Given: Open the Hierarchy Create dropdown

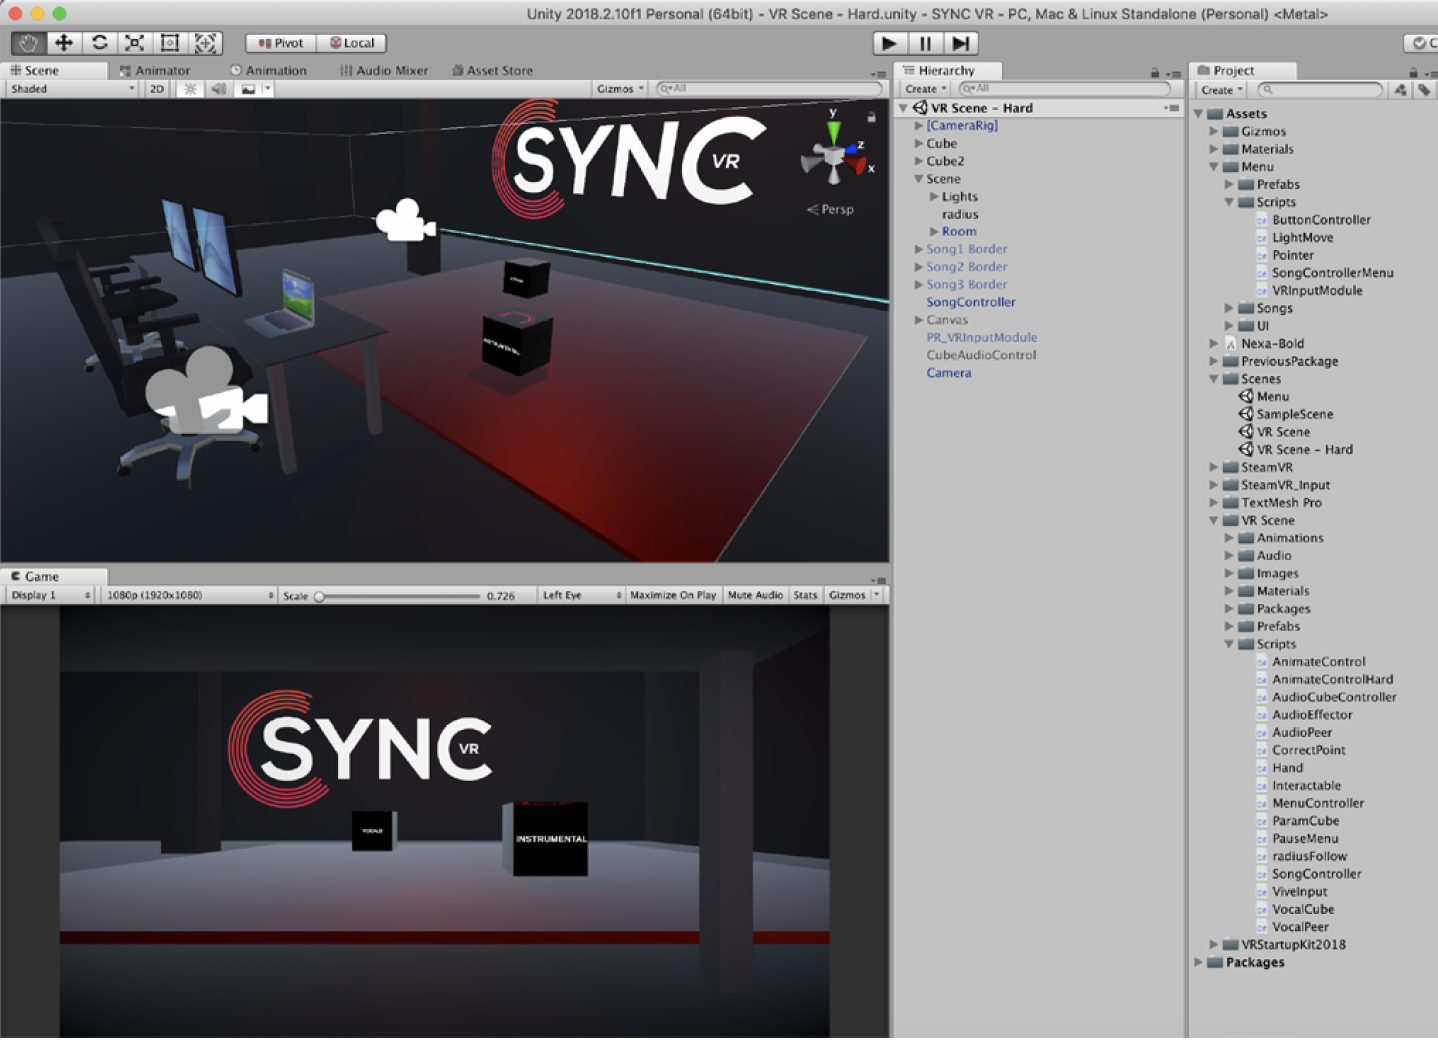Looking at the screenshot, I should coord(925,89).
